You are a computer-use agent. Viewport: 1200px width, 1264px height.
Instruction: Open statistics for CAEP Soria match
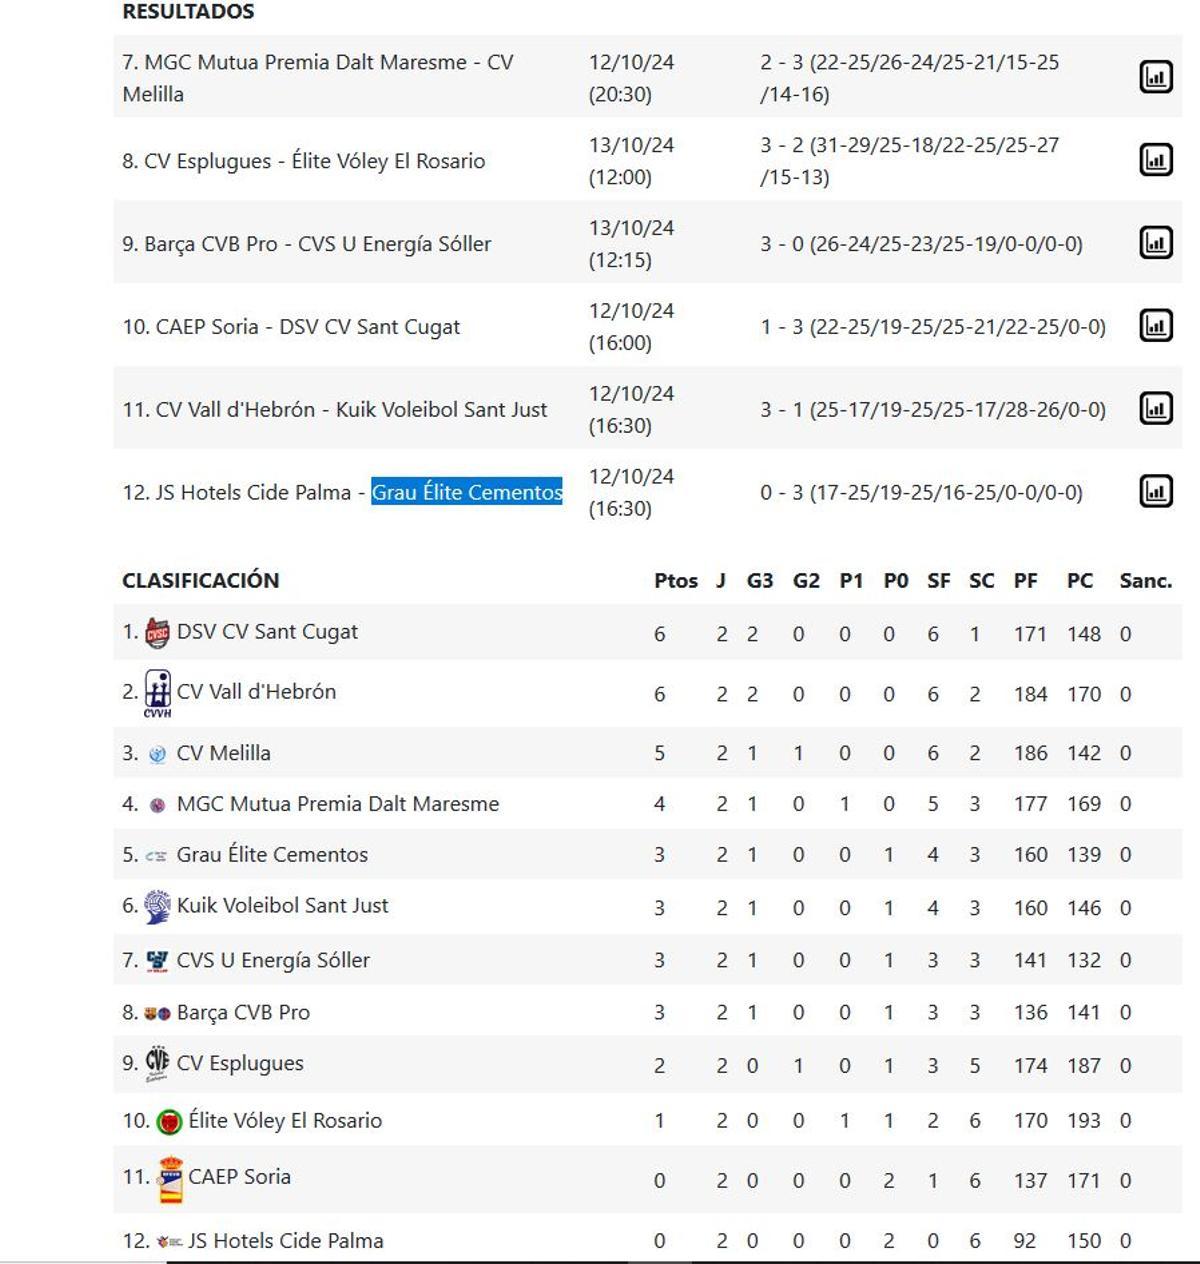[1155, 324]
